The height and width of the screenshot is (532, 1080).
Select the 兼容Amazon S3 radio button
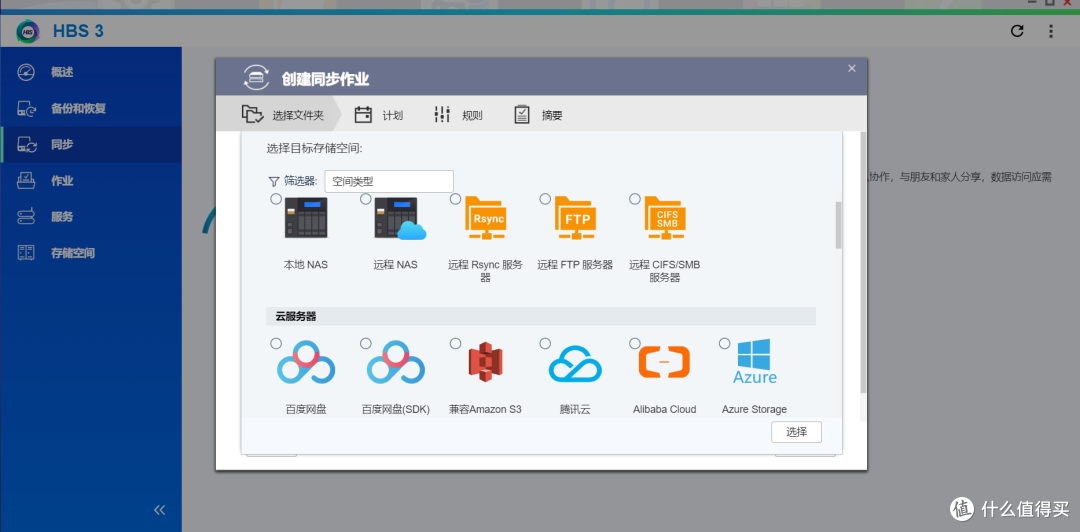(x=455, y=343)
